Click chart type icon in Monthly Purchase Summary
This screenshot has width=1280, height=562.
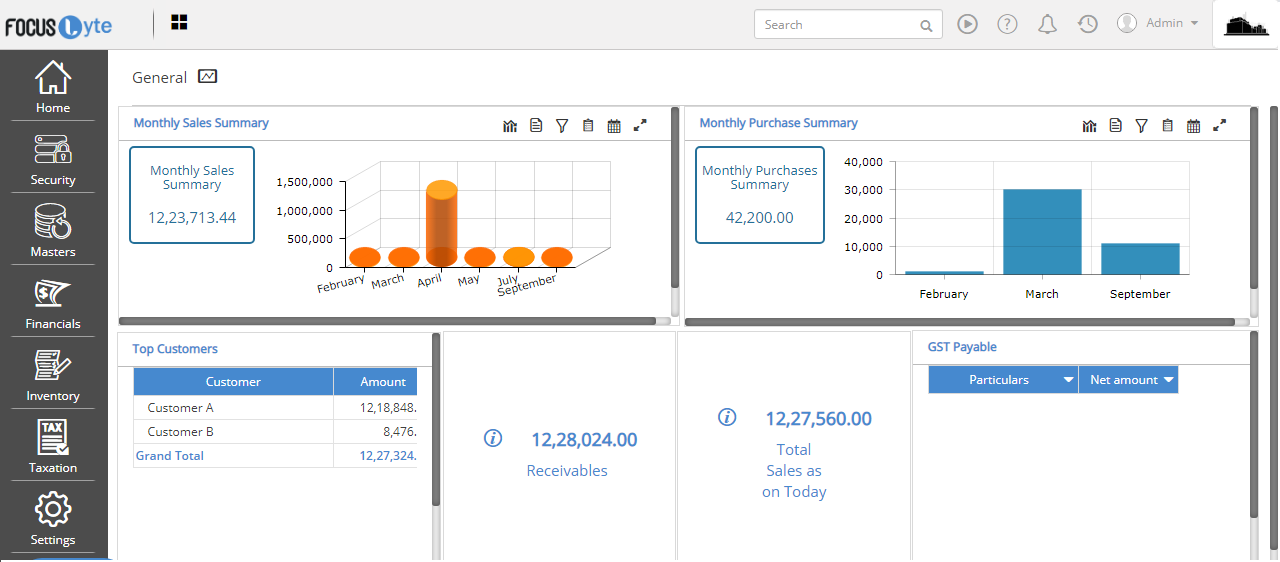coord(1090,126)
